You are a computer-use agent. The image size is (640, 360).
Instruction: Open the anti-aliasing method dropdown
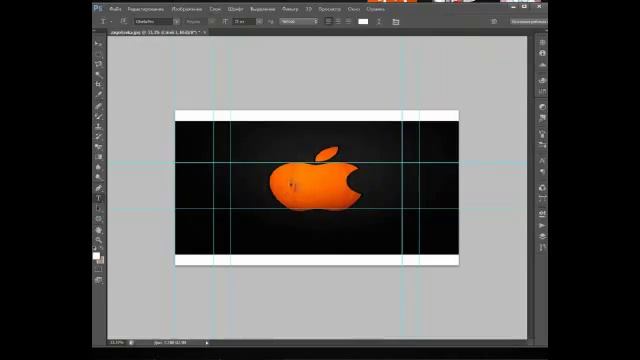coord(299,21)
